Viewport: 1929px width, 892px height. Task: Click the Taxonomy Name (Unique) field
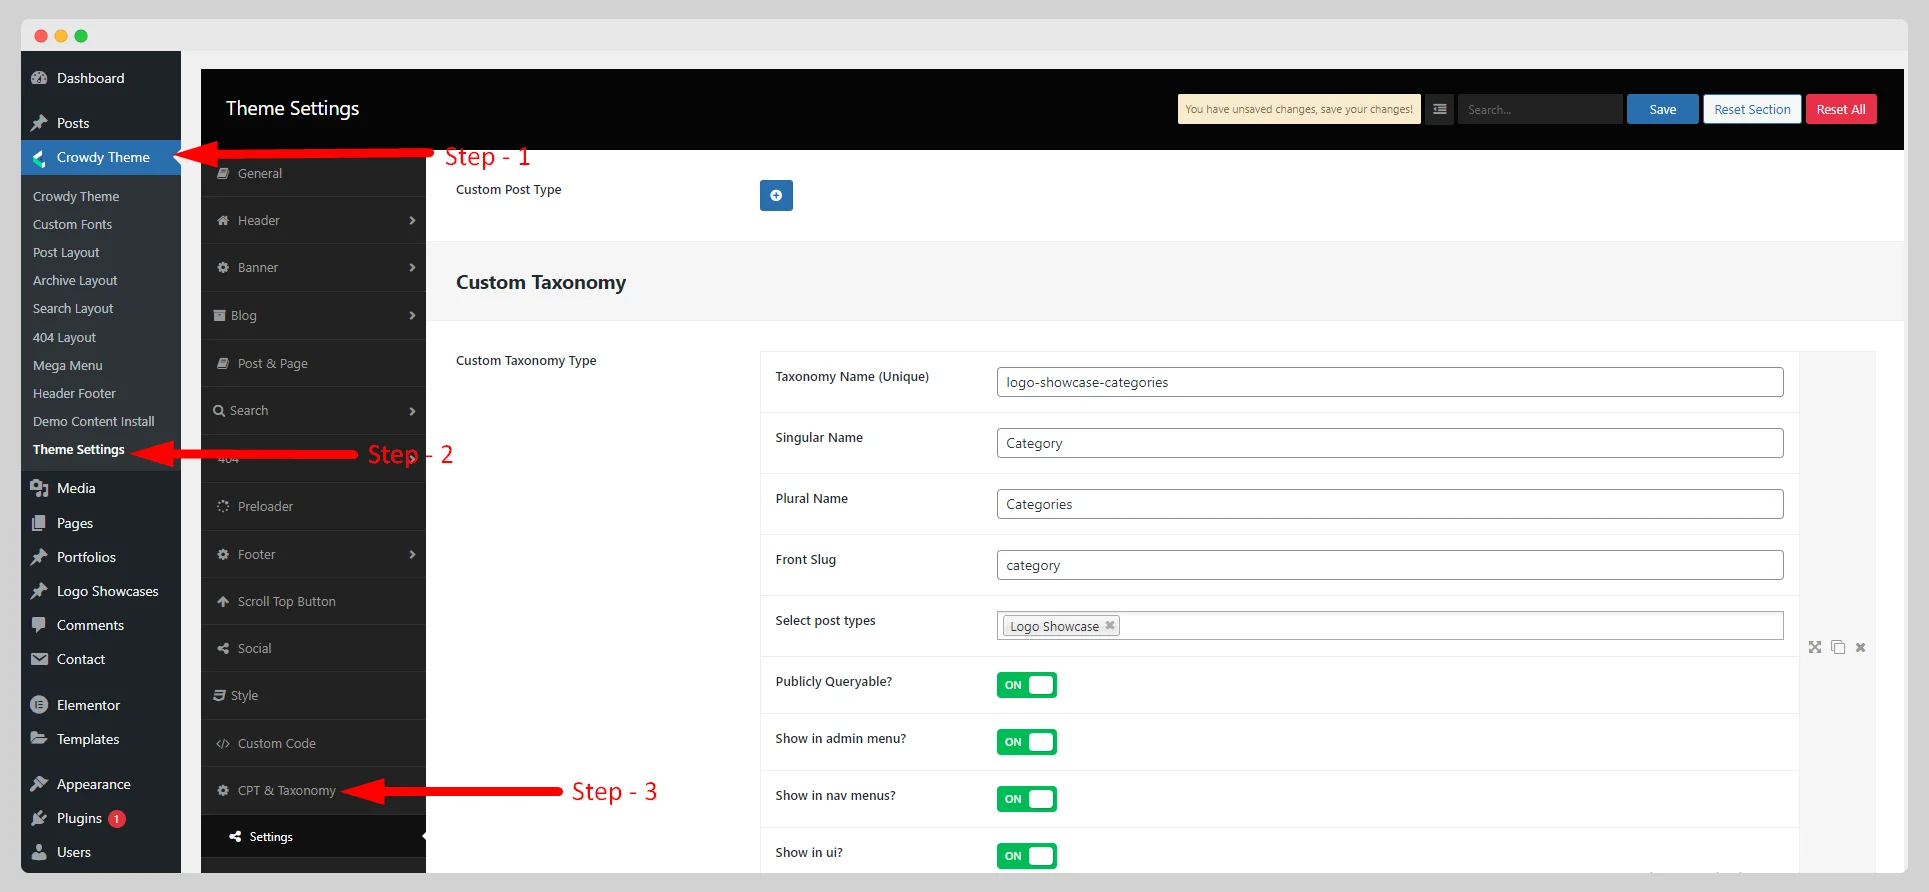pos(1390,382)
